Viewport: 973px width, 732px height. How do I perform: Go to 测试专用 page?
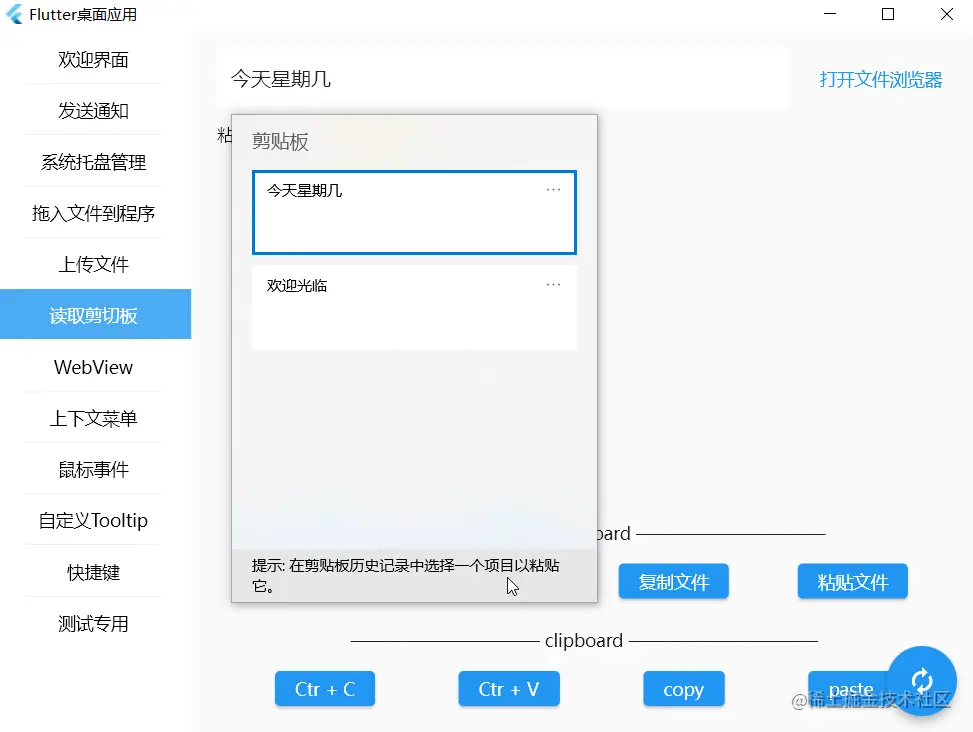click(93, 623)
